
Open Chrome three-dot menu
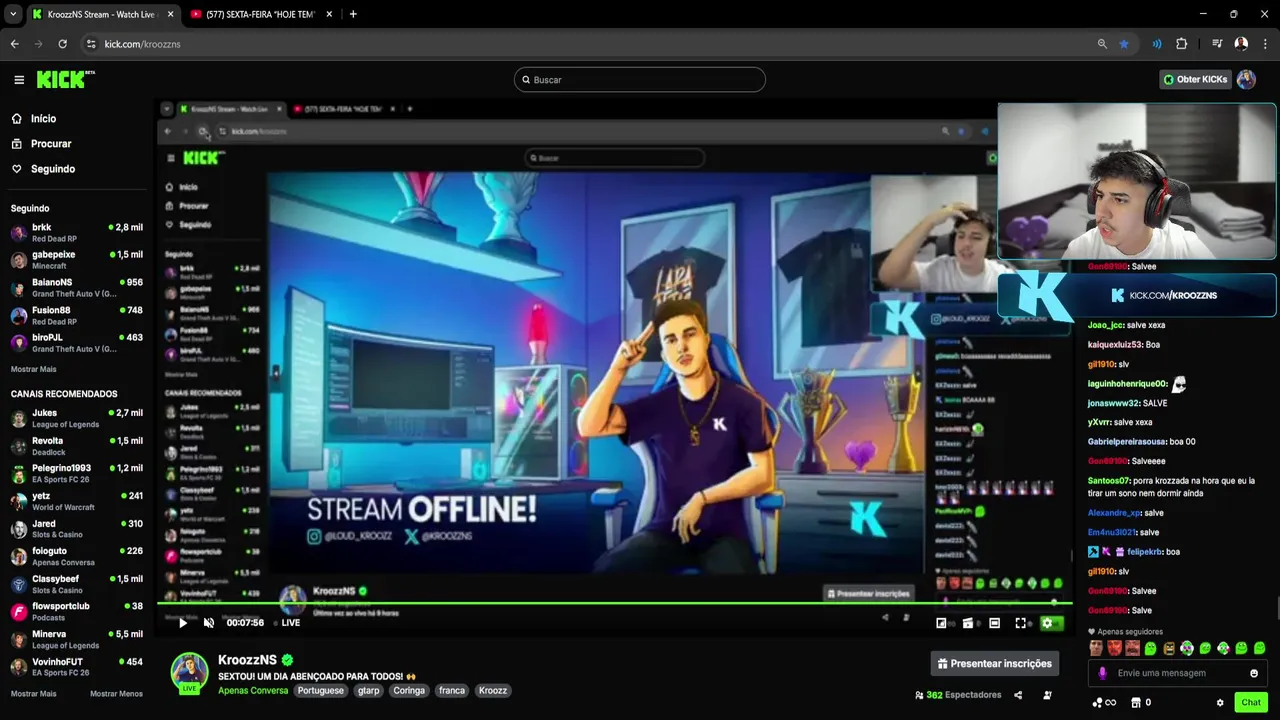1266,44
